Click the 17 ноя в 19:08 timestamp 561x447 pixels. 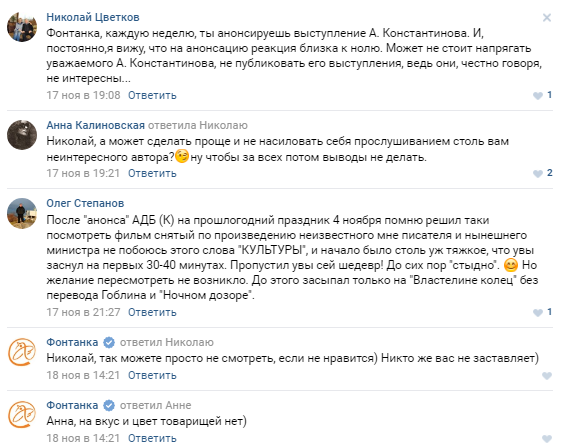83,96
